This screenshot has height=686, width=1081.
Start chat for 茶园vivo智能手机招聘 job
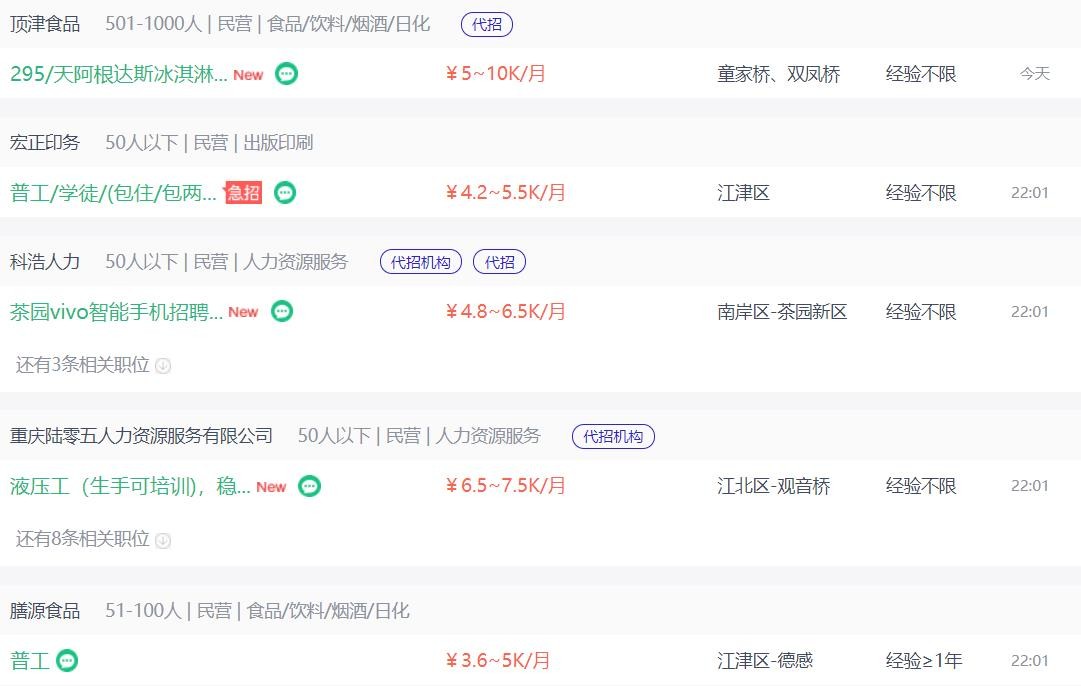click(282, 312)
